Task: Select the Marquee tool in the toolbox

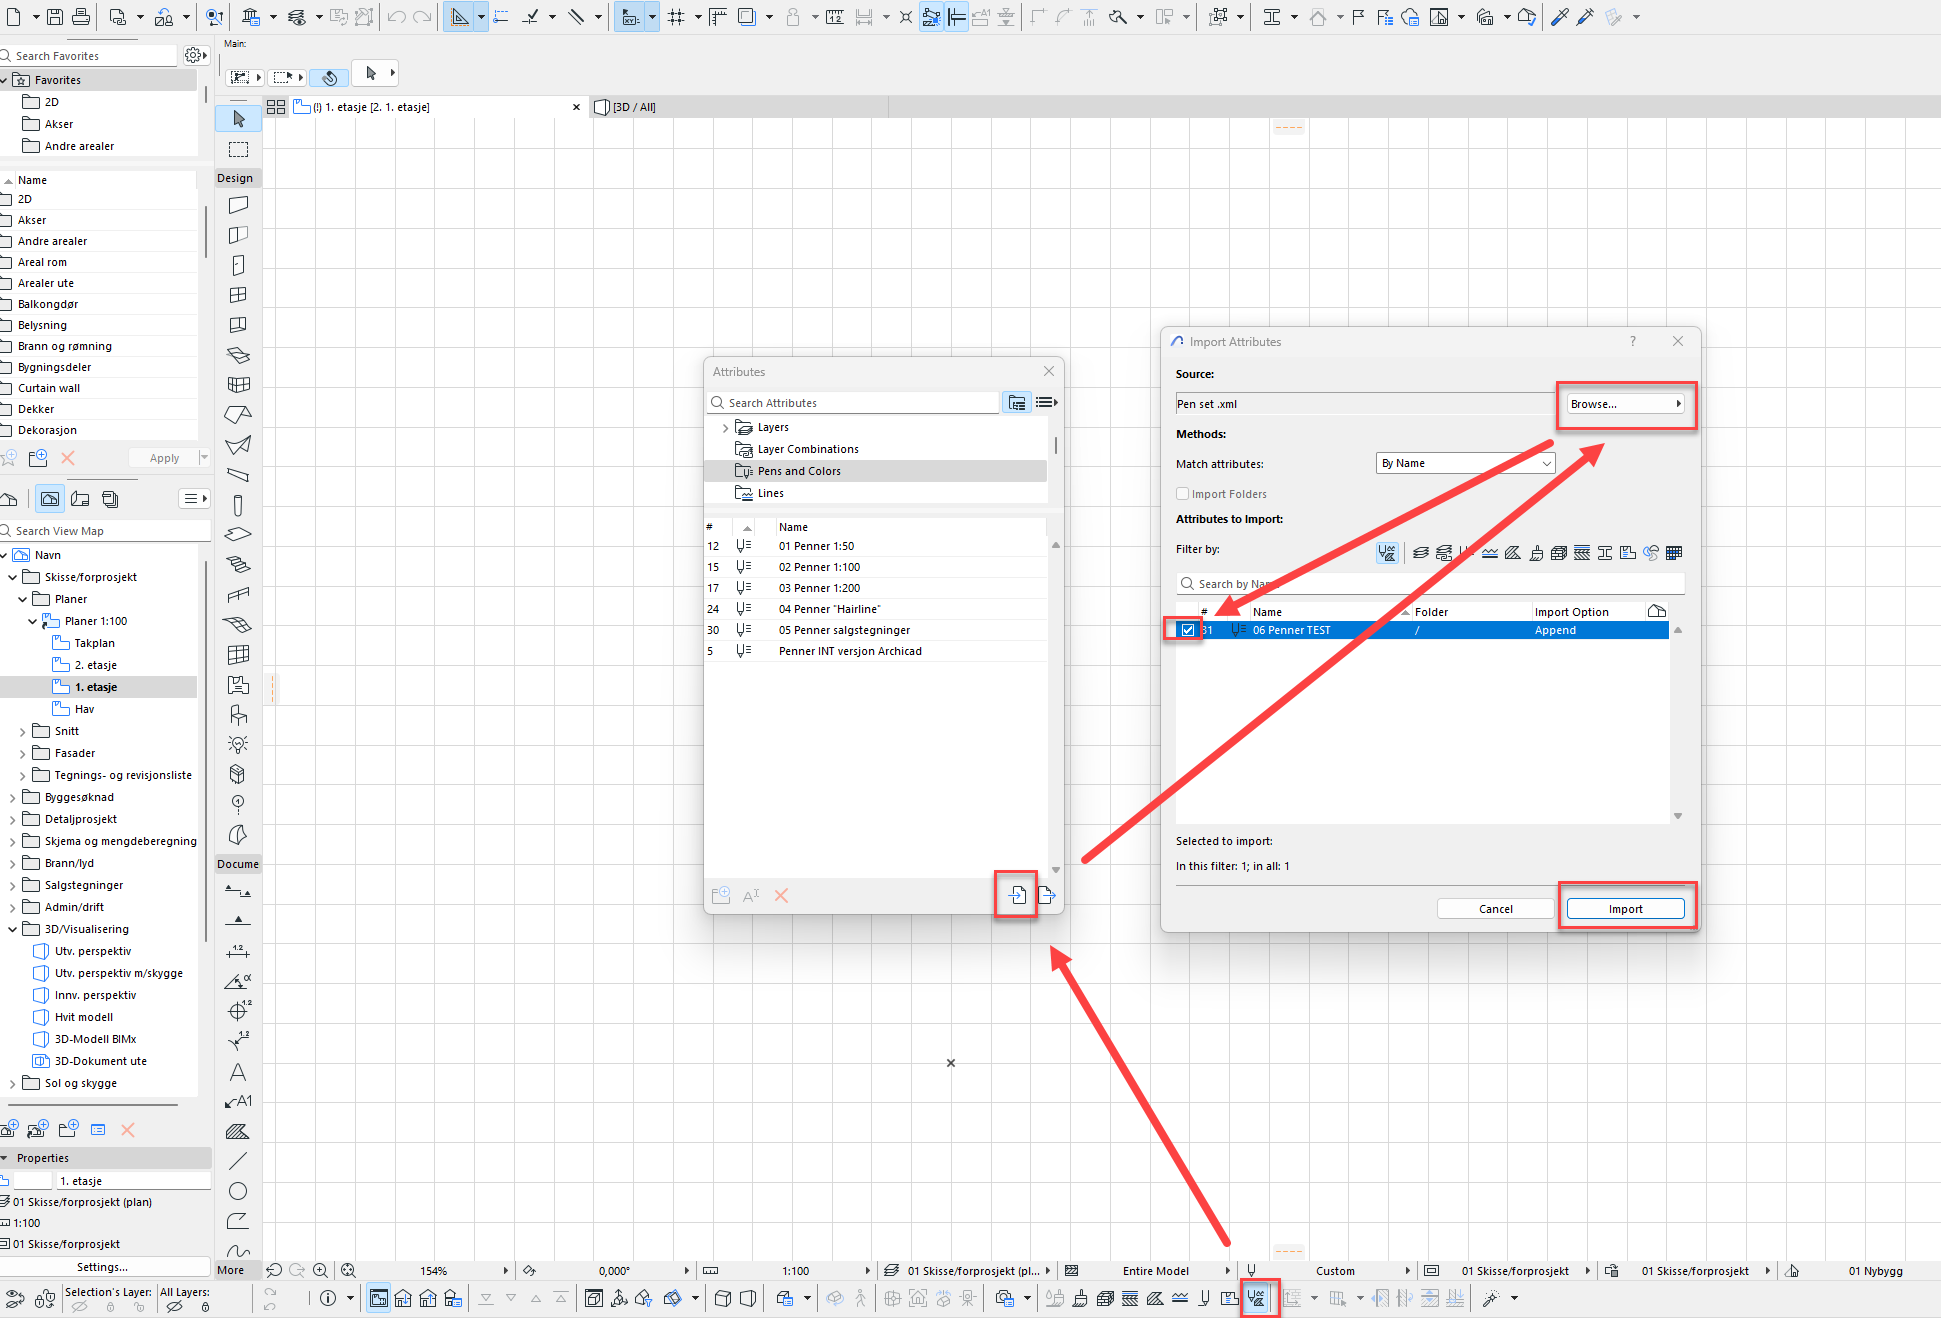Action: 238,149
